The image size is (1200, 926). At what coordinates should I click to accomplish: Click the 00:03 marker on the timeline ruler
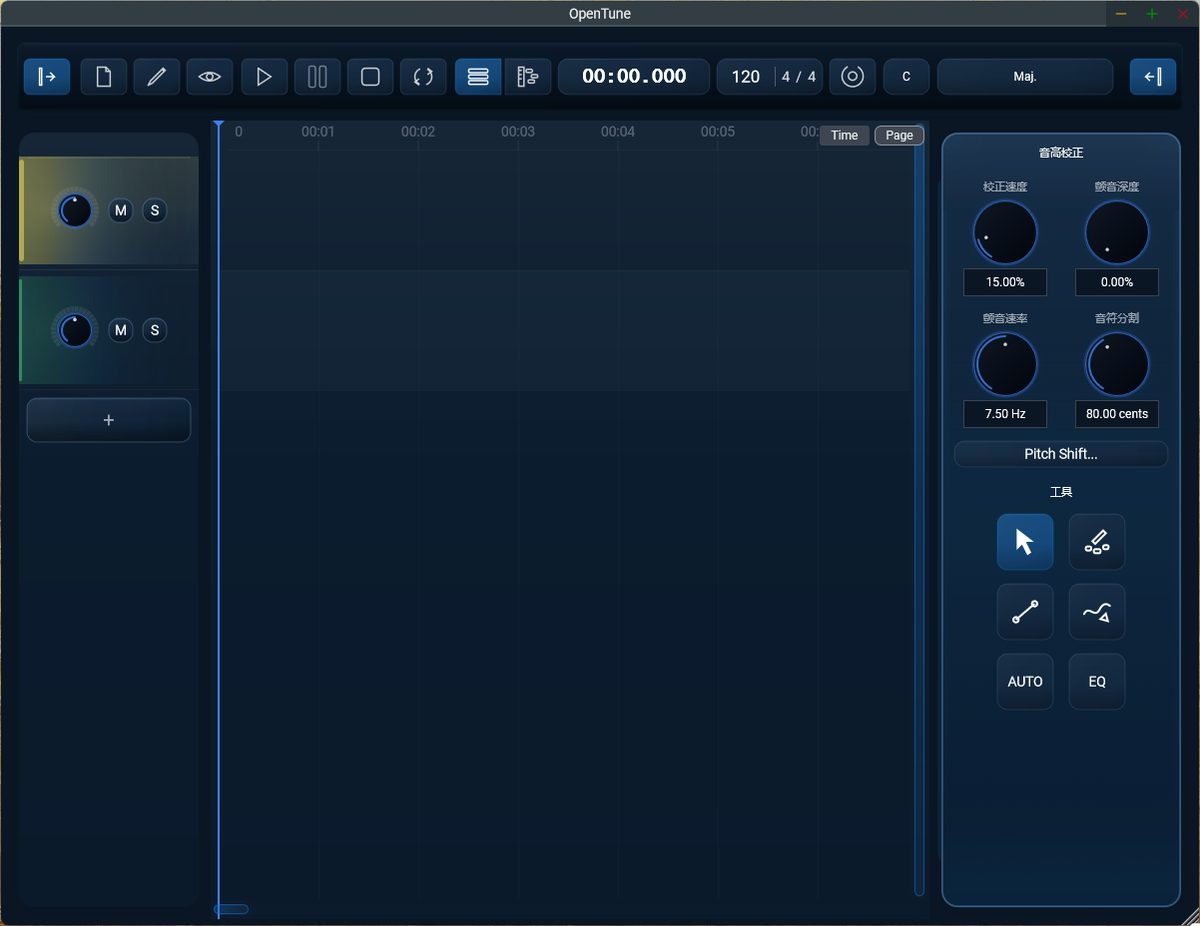[x=518, y=132]
